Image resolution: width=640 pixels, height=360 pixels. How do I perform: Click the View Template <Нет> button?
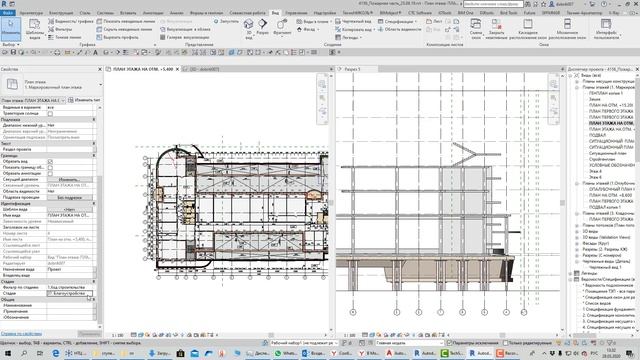[70, 209]
